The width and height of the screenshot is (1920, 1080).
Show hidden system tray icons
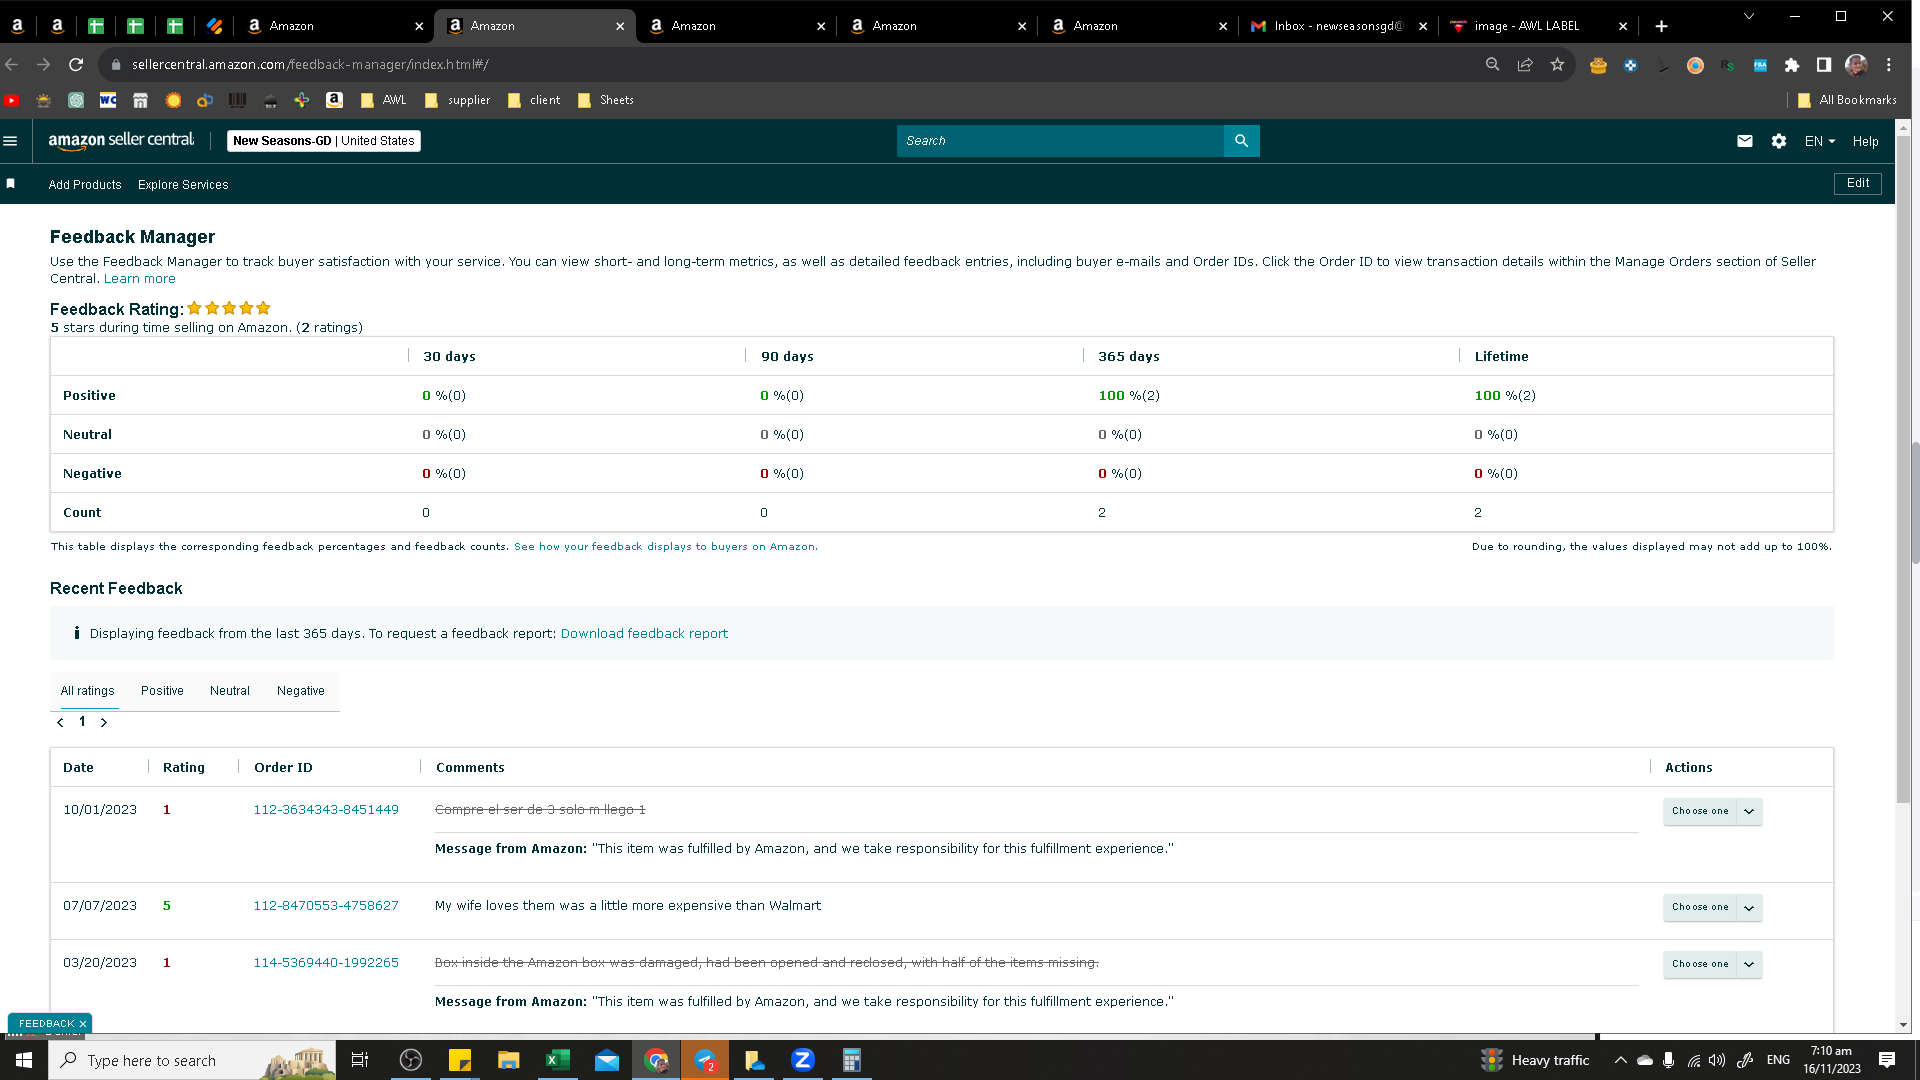click(x=1620, y=1060)
